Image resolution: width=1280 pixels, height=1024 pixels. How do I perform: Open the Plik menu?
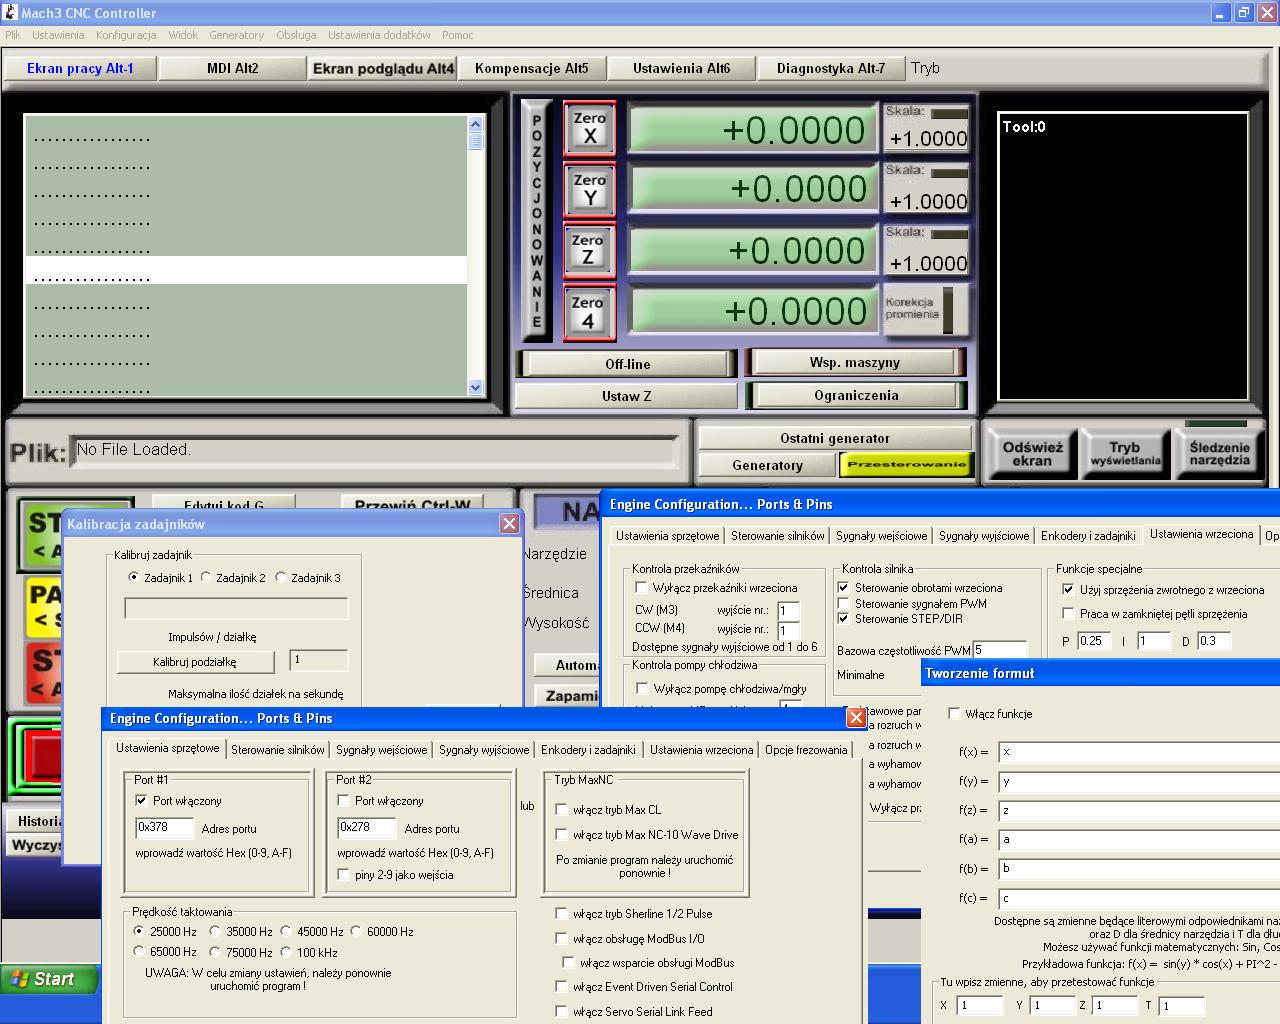click(x=12, y=35)
